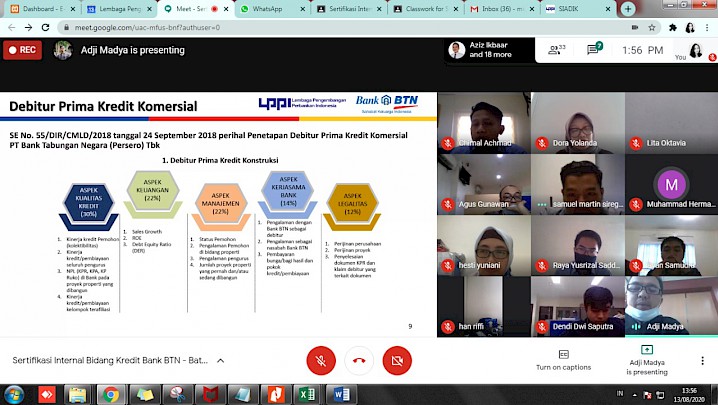Open Snipping Tool from the taskbar
Viewport: 718px width, 405px height.
[177, 394]
